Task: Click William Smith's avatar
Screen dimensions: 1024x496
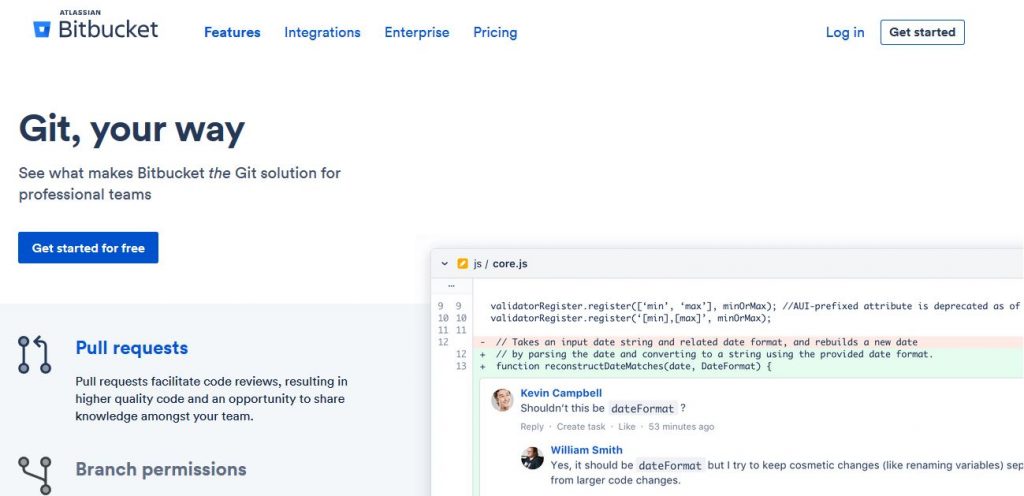Action: coord(532,457)
